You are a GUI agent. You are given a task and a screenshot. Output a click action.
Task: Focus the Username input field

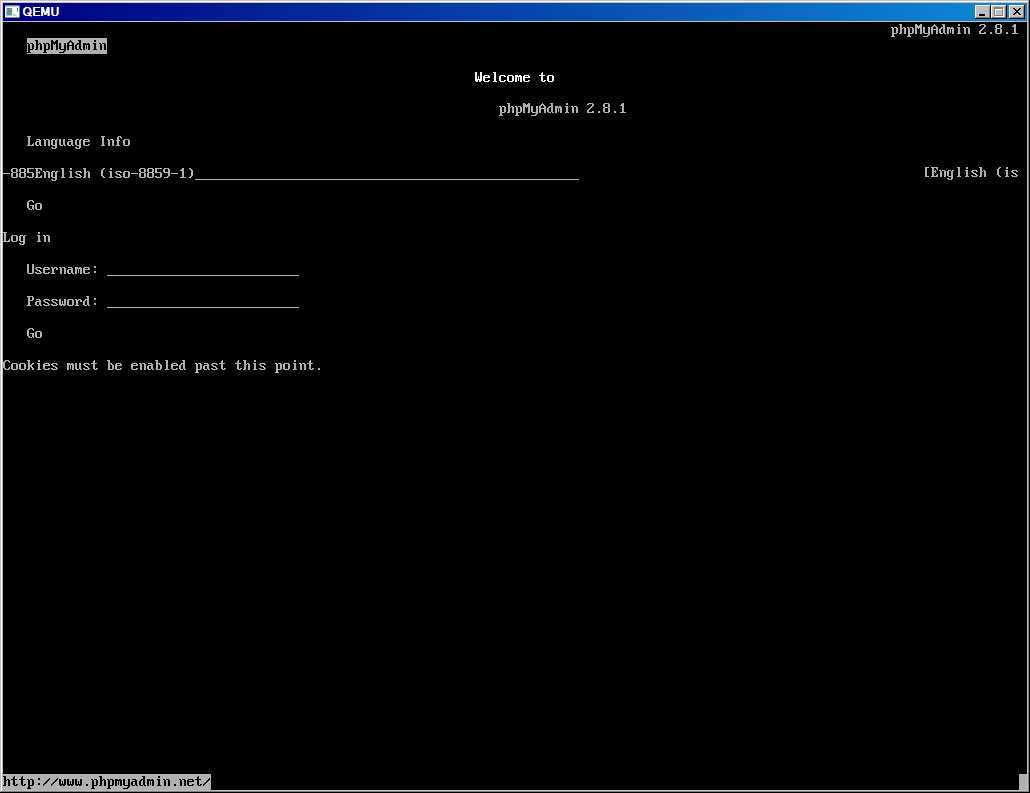(203, 269)
